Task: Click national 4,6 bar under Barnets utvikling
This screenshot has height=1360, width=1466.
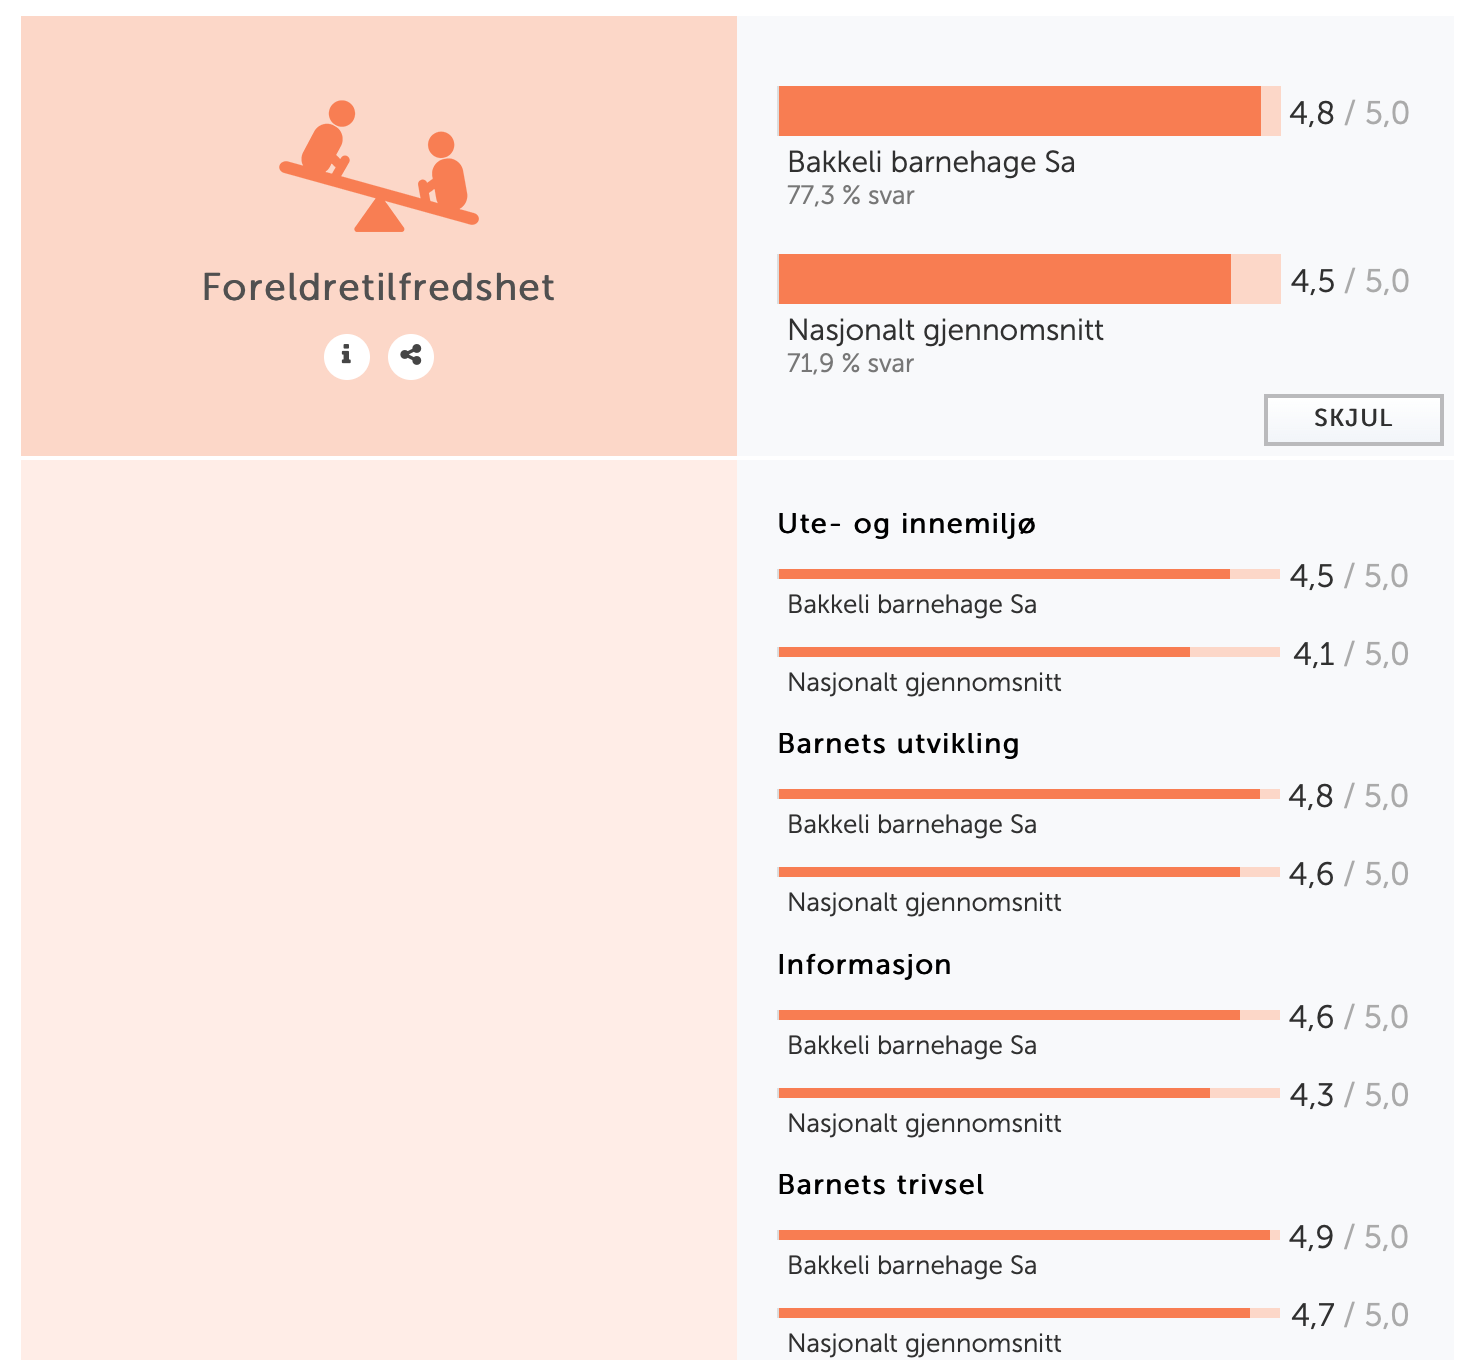Action: (1029, 872)
